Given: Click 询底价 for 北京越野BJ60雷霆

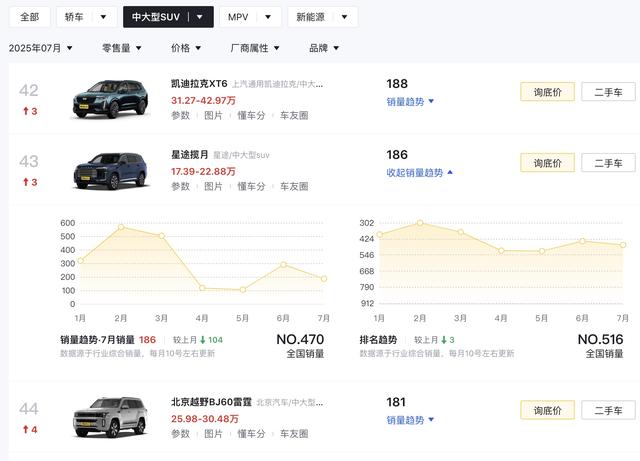Looking at the screenshot, I should point(547,410).
